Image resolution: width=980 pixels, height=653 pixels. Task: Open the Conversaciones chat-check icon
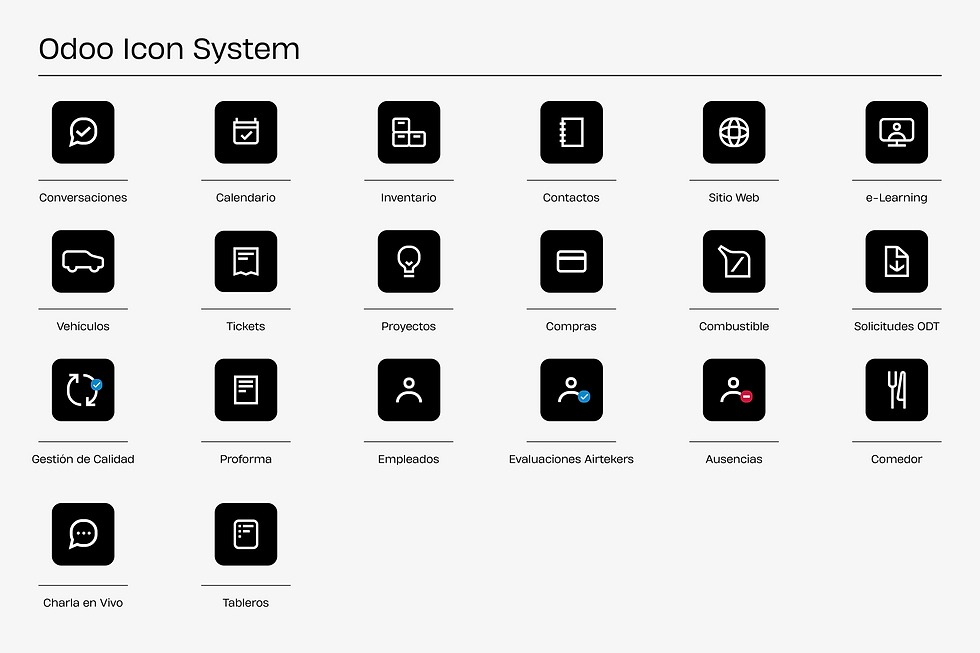83,132
